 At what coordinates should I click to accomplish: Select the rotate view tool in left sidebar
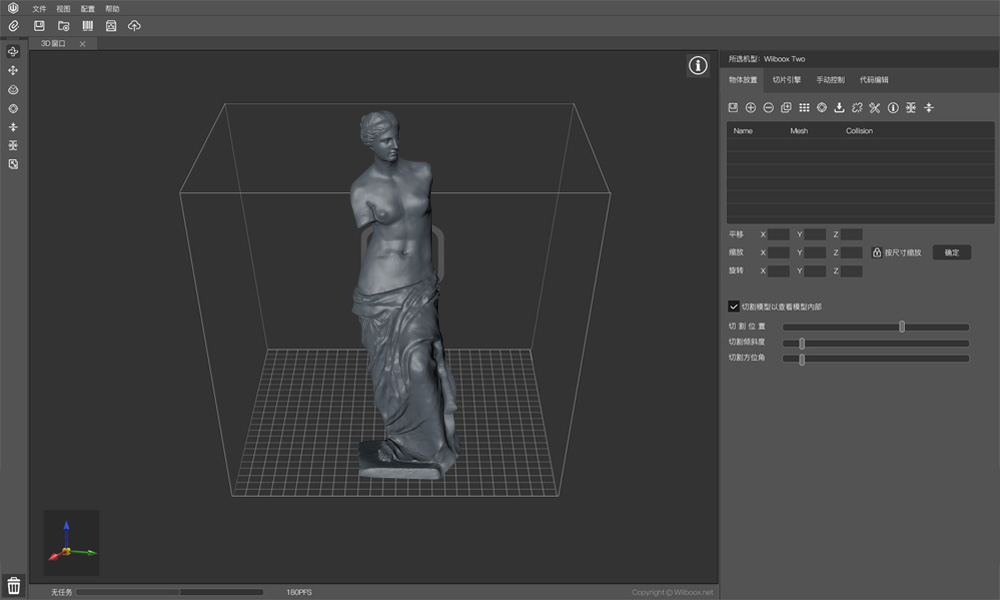pos(13,52)
